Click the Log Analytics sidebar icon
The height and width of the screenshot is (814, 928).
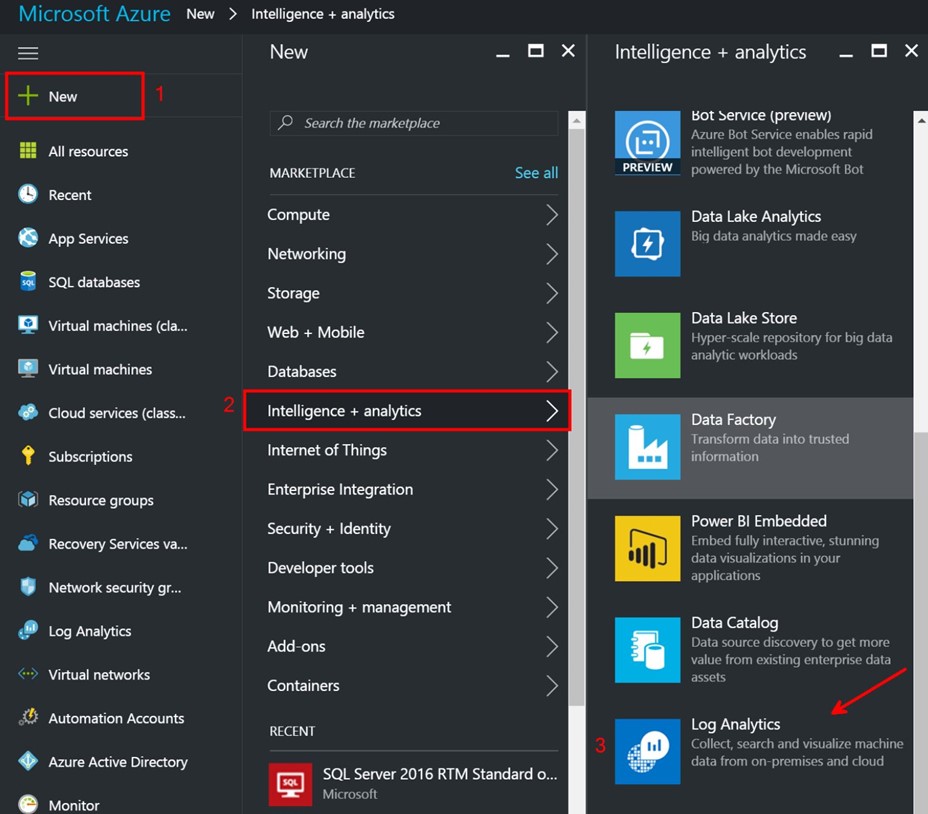[28, 630]
